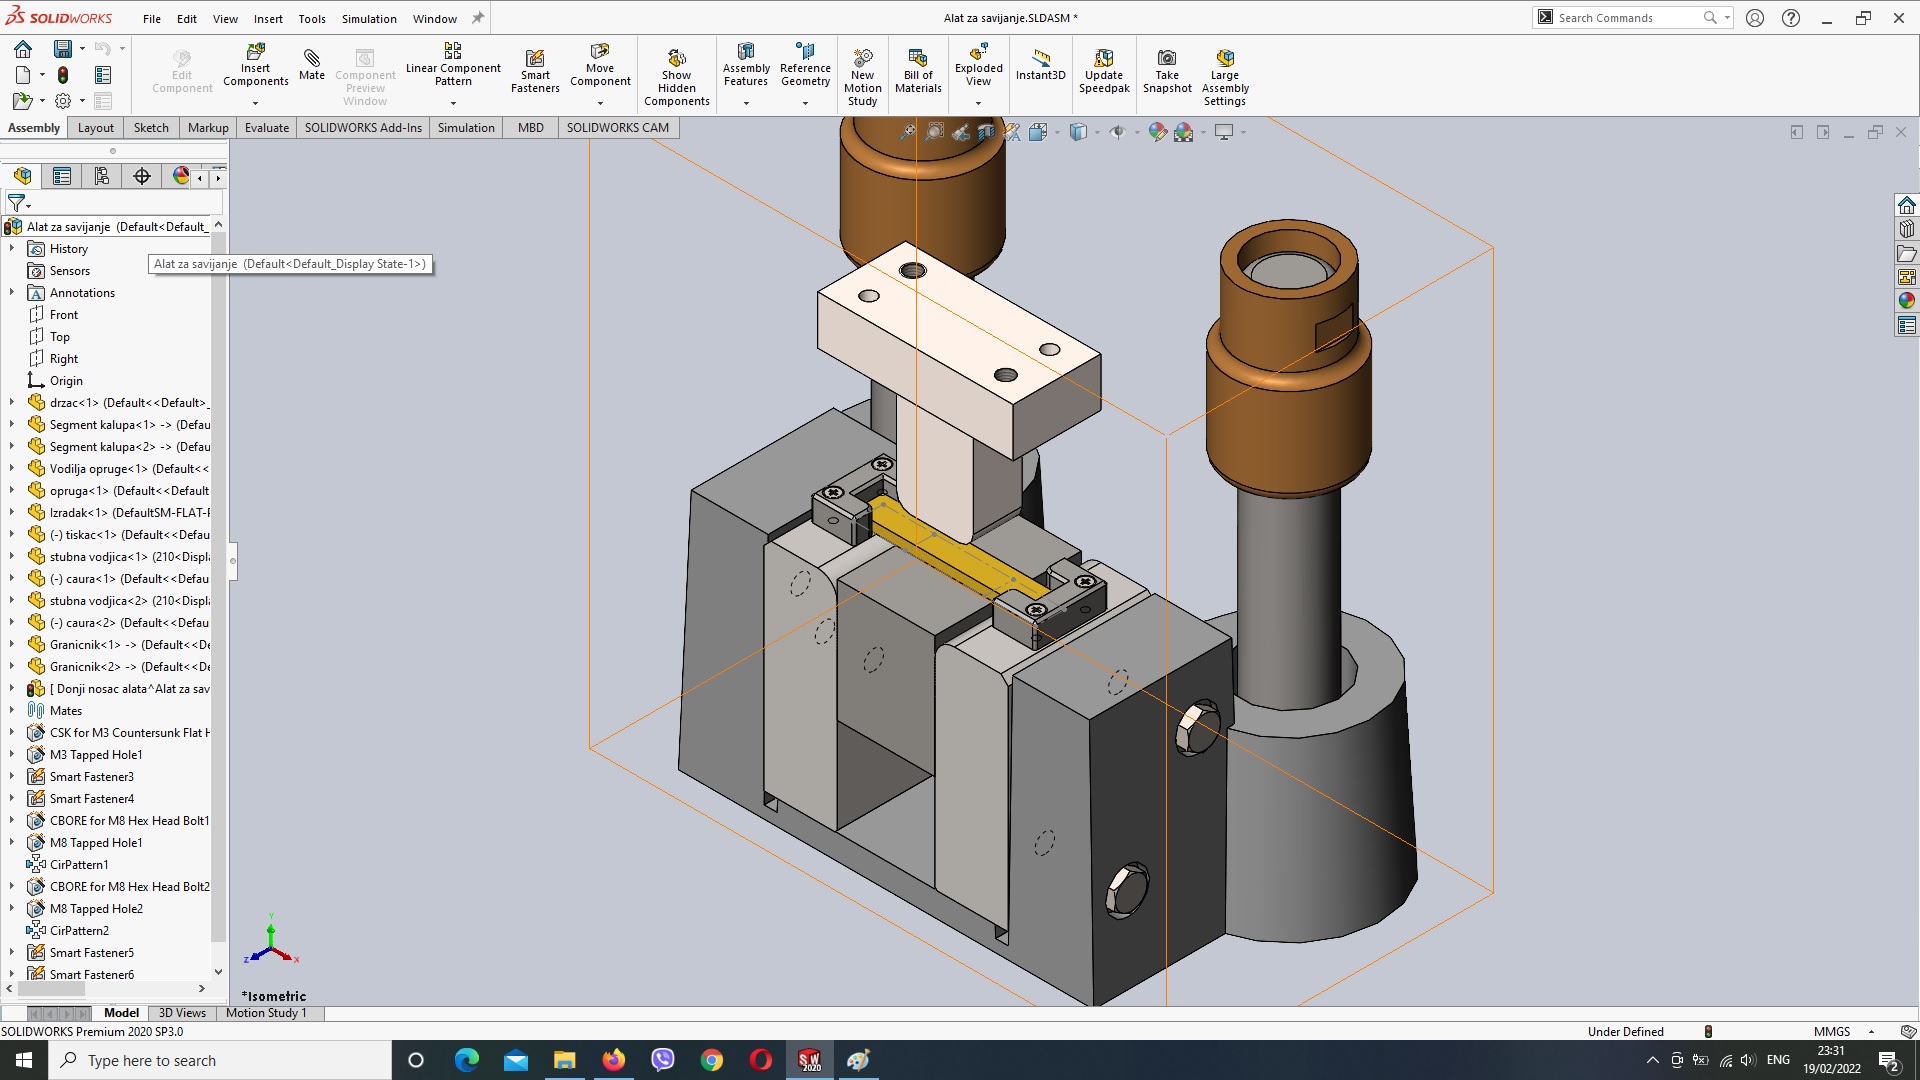Toggle Hide/Show Items eye icon
Screen dimensions: 1920x1080
point(1118,132)
